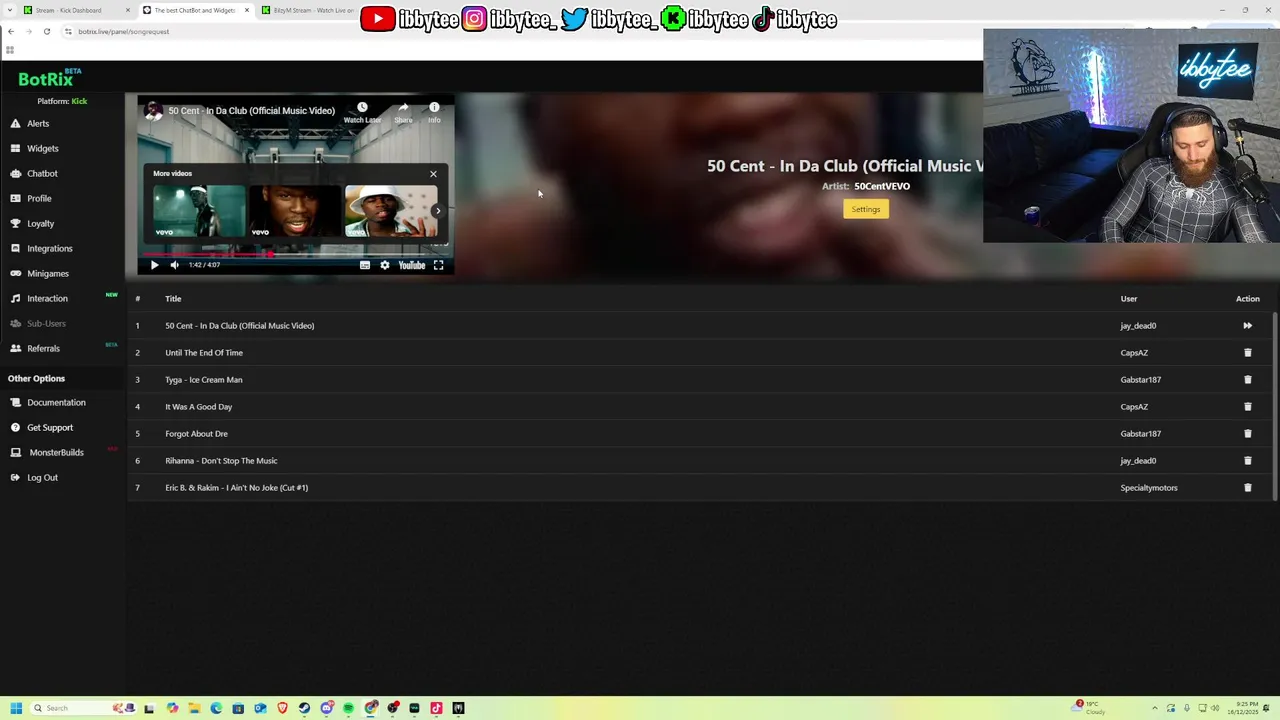Open Widgets in the sidebar
The image size is (1280, 720).
pos(42,148)
